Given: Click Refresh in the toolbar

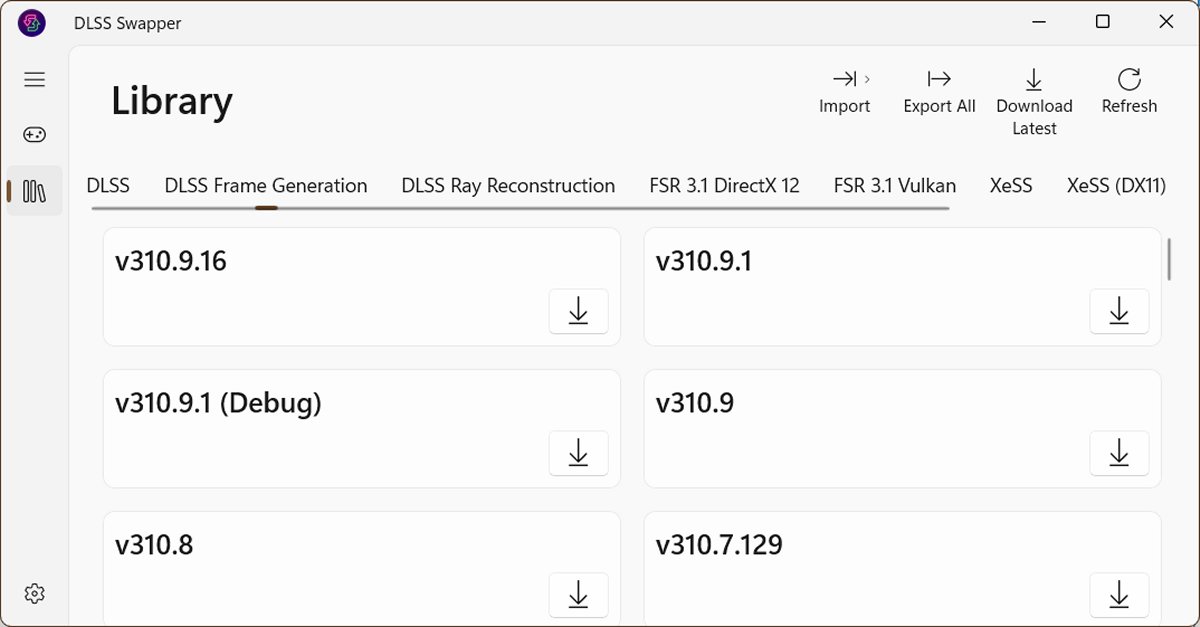Looking at the screenshot, I should point(1129,91).
